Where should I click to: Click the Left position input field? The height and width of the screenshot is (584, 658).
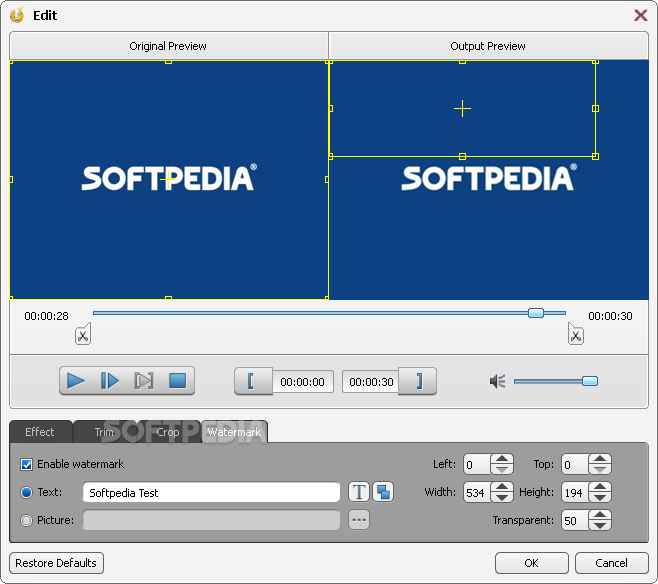477,464
